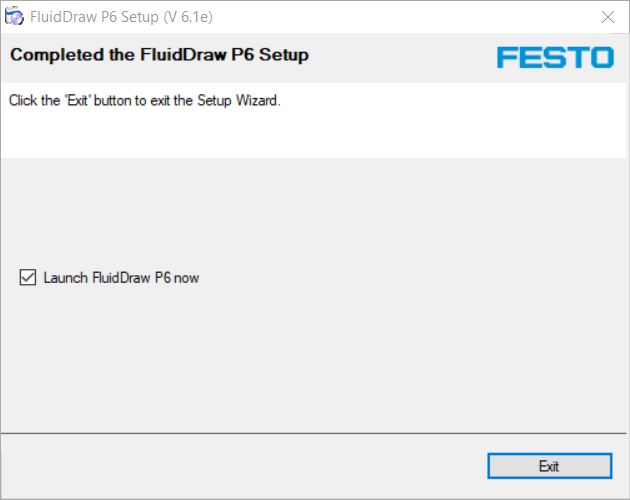Click the horizontal separator line above Exit

(313, 433)
